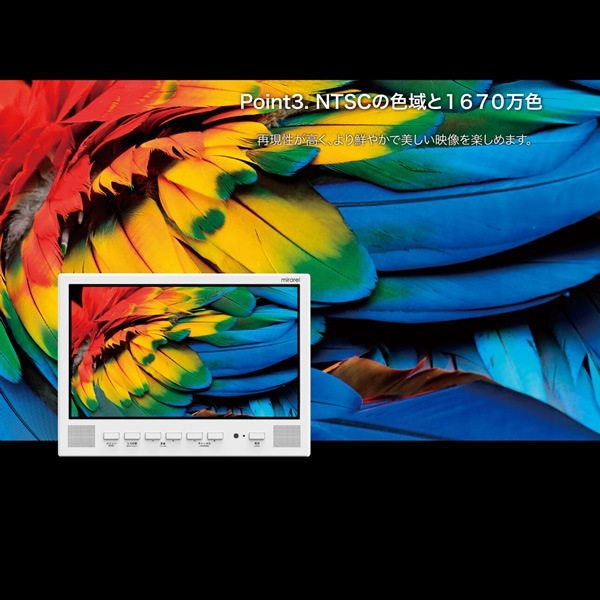600x600 pixels.
Task: Click the large round IR sensor dot
Action: 235,437
